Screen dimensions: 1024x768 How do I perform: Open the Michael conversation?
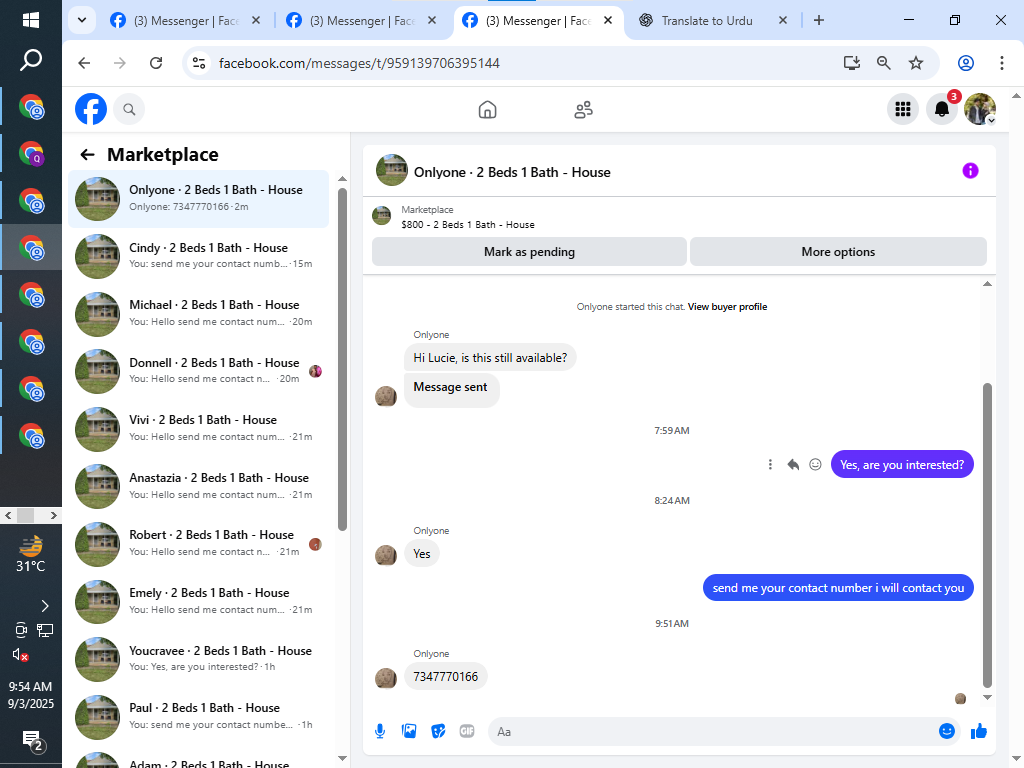coord(199,313)
